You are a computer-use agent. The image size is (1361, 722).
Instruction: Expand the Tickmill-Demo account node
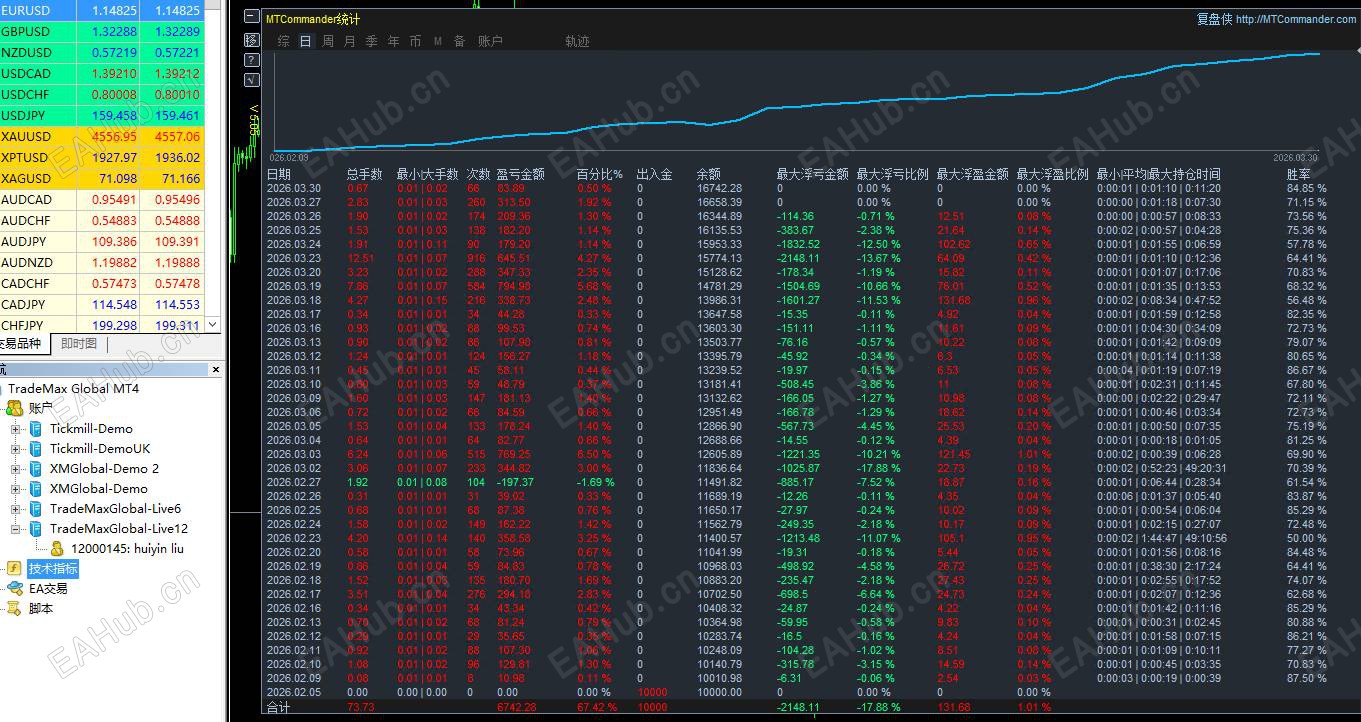[x=16, y=429]
